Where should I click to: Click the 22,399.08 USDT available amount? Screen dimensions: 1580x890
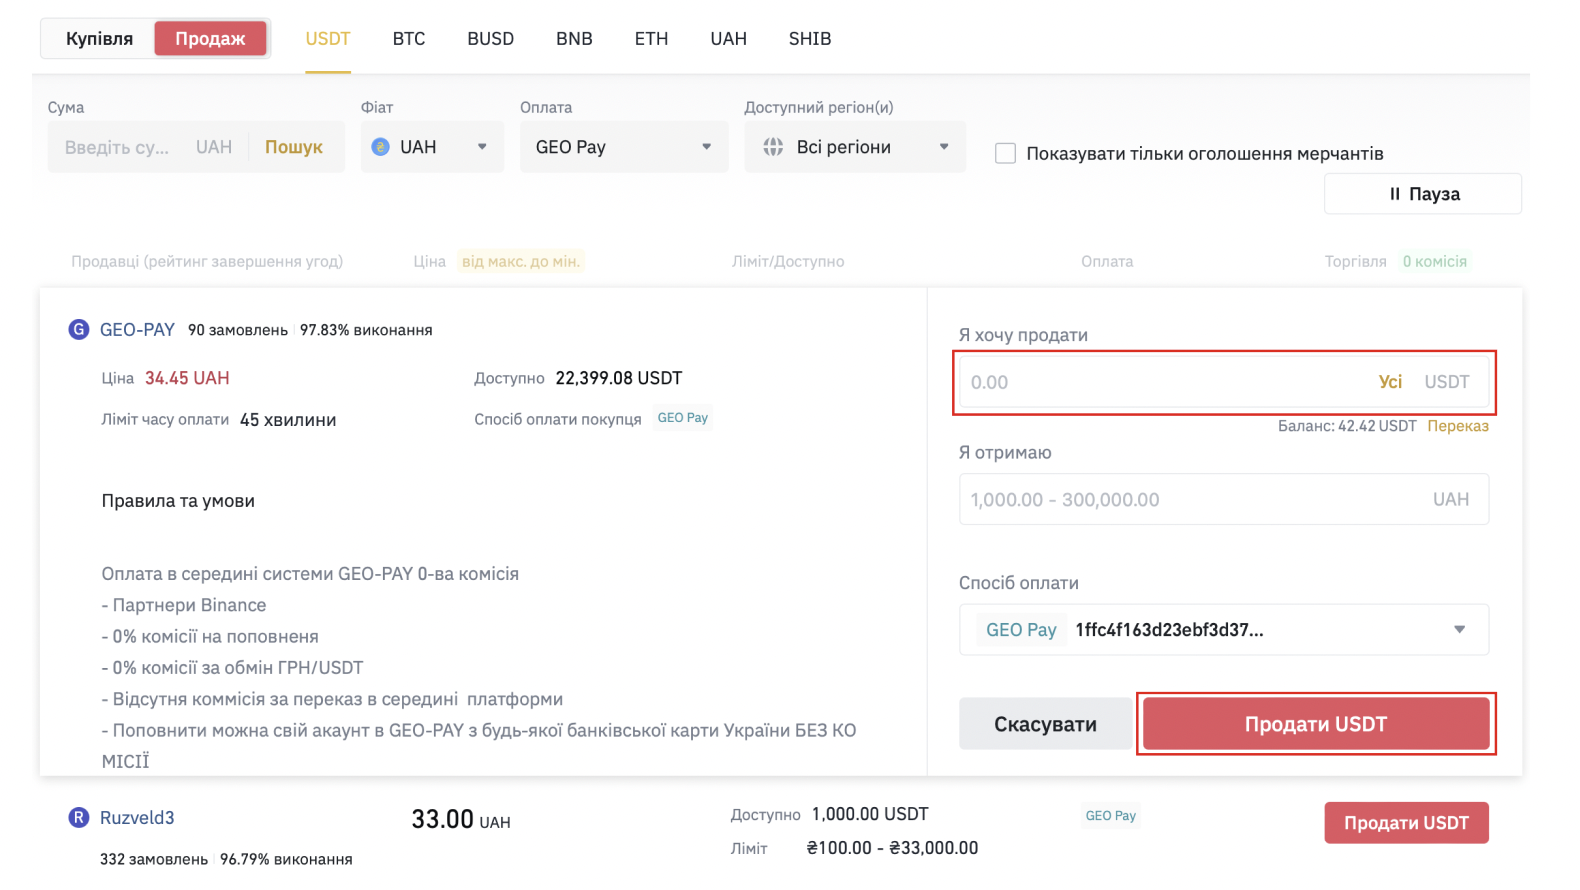(619, 378)
